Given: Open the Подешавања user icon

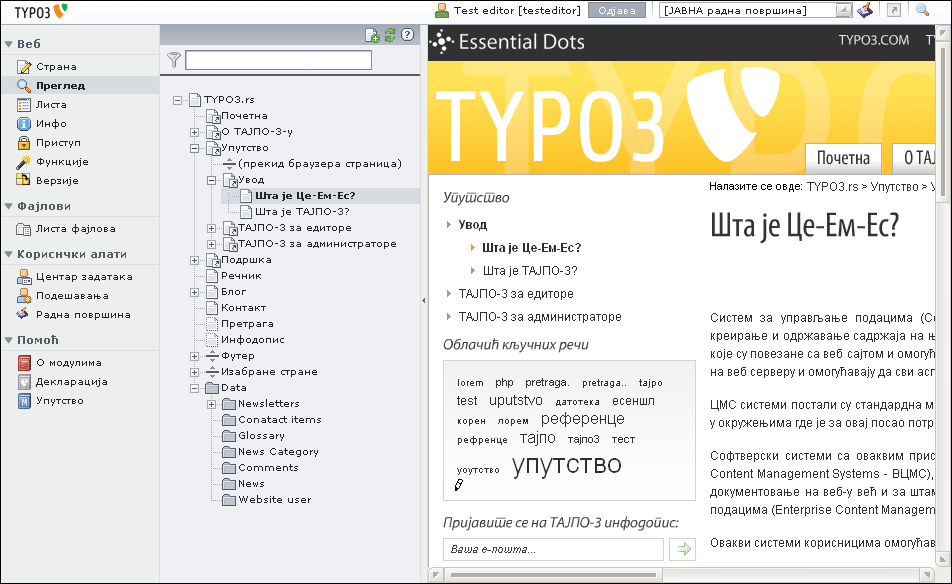Looking at the screenshot, I should pos(24,296).
